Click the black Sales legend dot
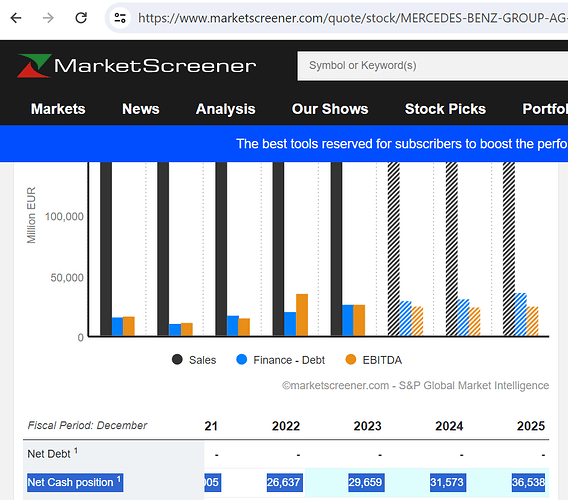 (x=177, y=359)
